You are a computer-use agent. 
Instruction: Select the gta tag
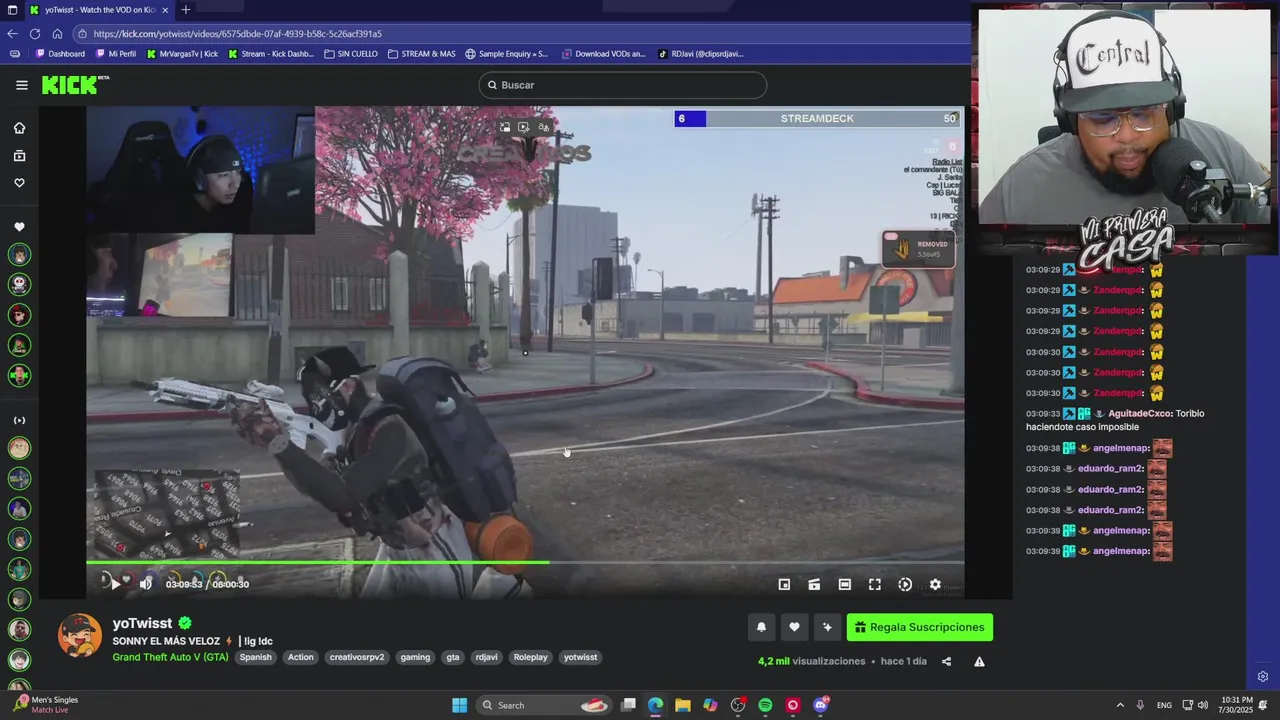453,657
